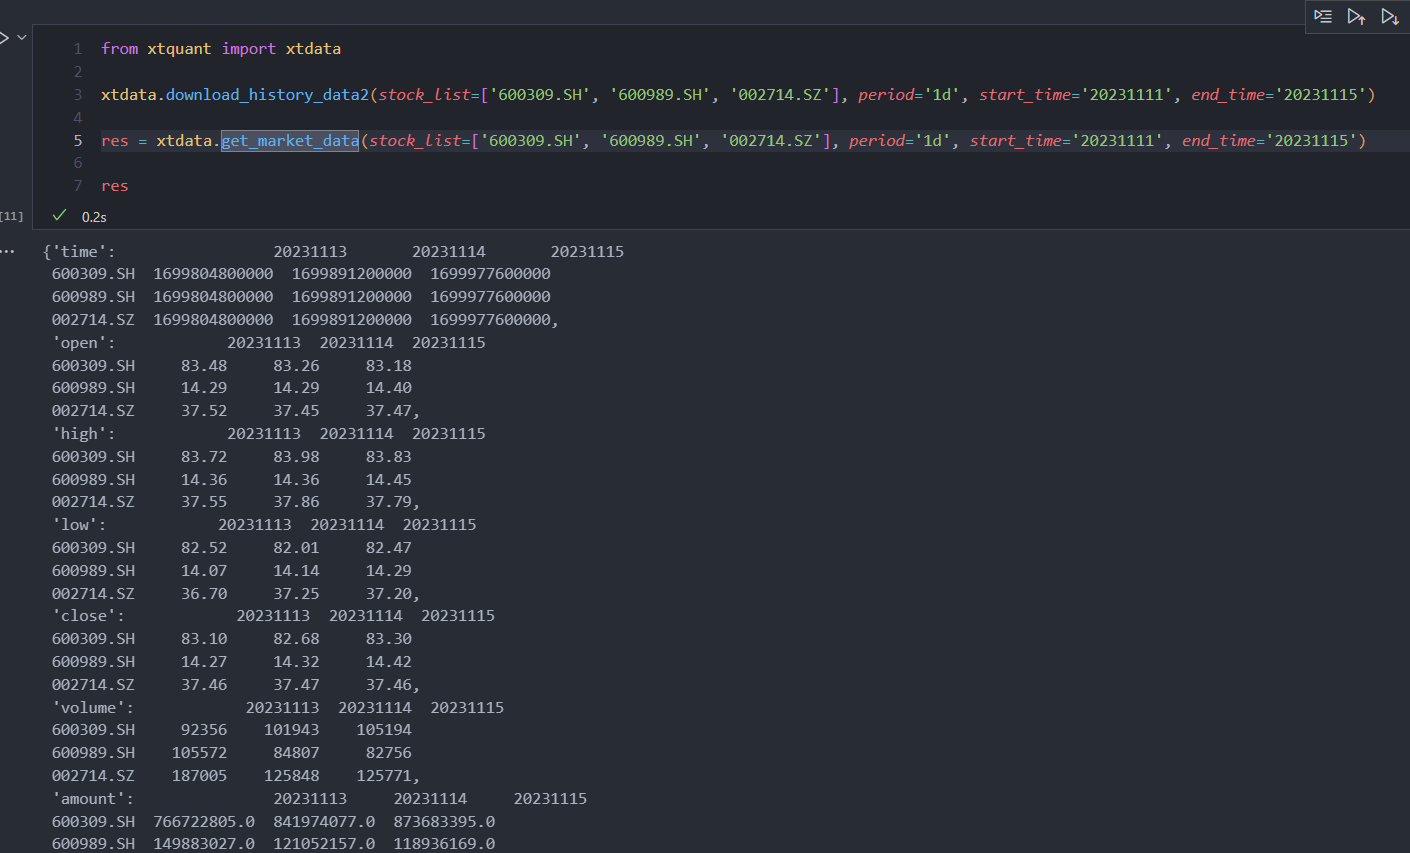This screenshot has width=1410, height=853.
Task: Click close price 14.42 for 600989.SH
Action: pyautogui.click(x=388, y=662)
